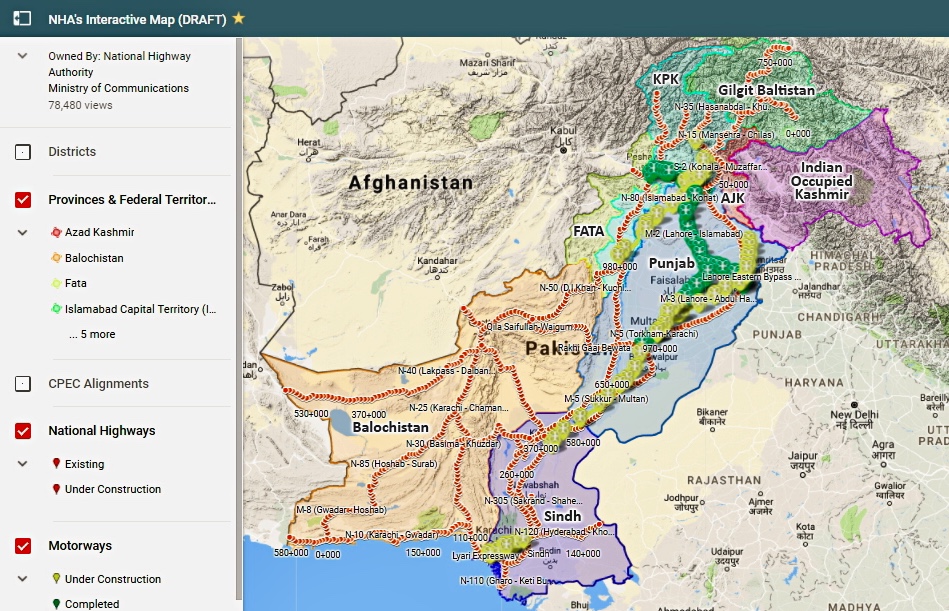Select the Fata light-green marker icon
Image resolution: width=949 pixels, height=611 pixels.
point(56,283)
